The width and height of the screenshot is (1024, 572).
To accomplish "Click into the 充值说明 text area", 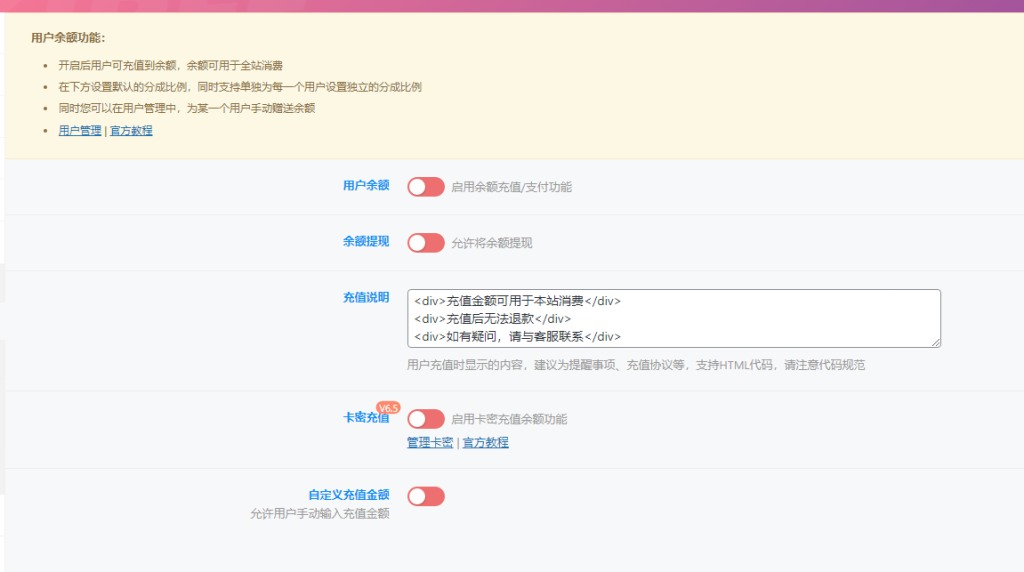I will [x=673, y=319].
